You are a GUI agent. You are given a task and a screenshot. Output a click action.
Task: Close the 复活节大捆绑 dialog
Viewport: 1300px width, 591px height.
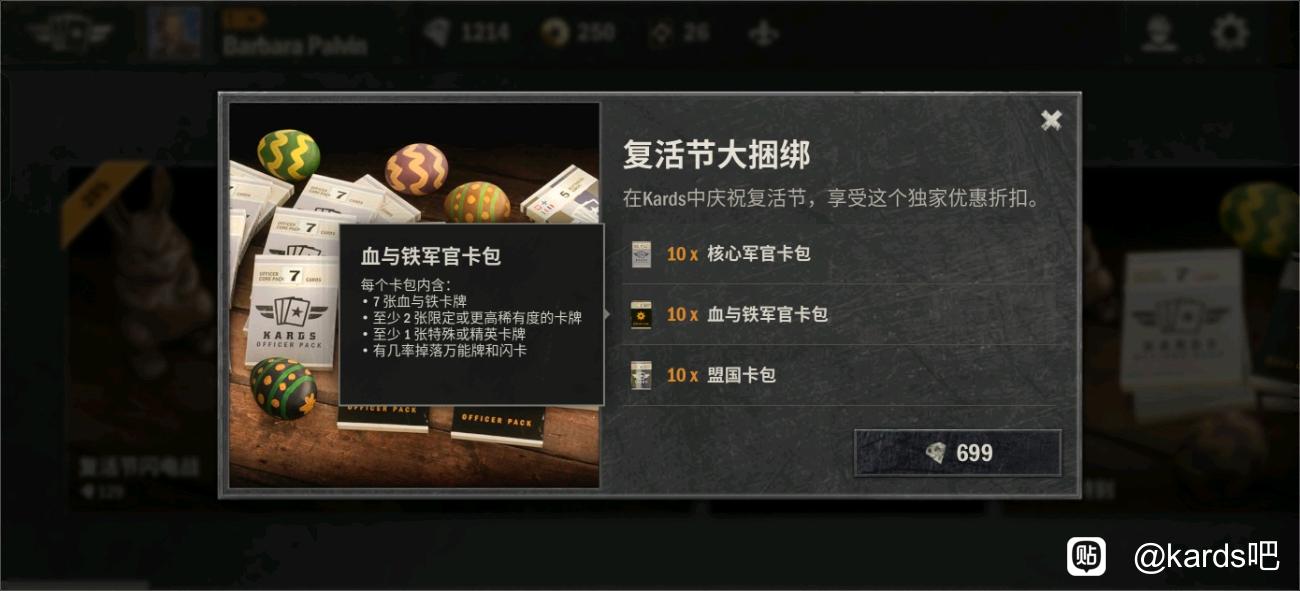click(1051, 120)
